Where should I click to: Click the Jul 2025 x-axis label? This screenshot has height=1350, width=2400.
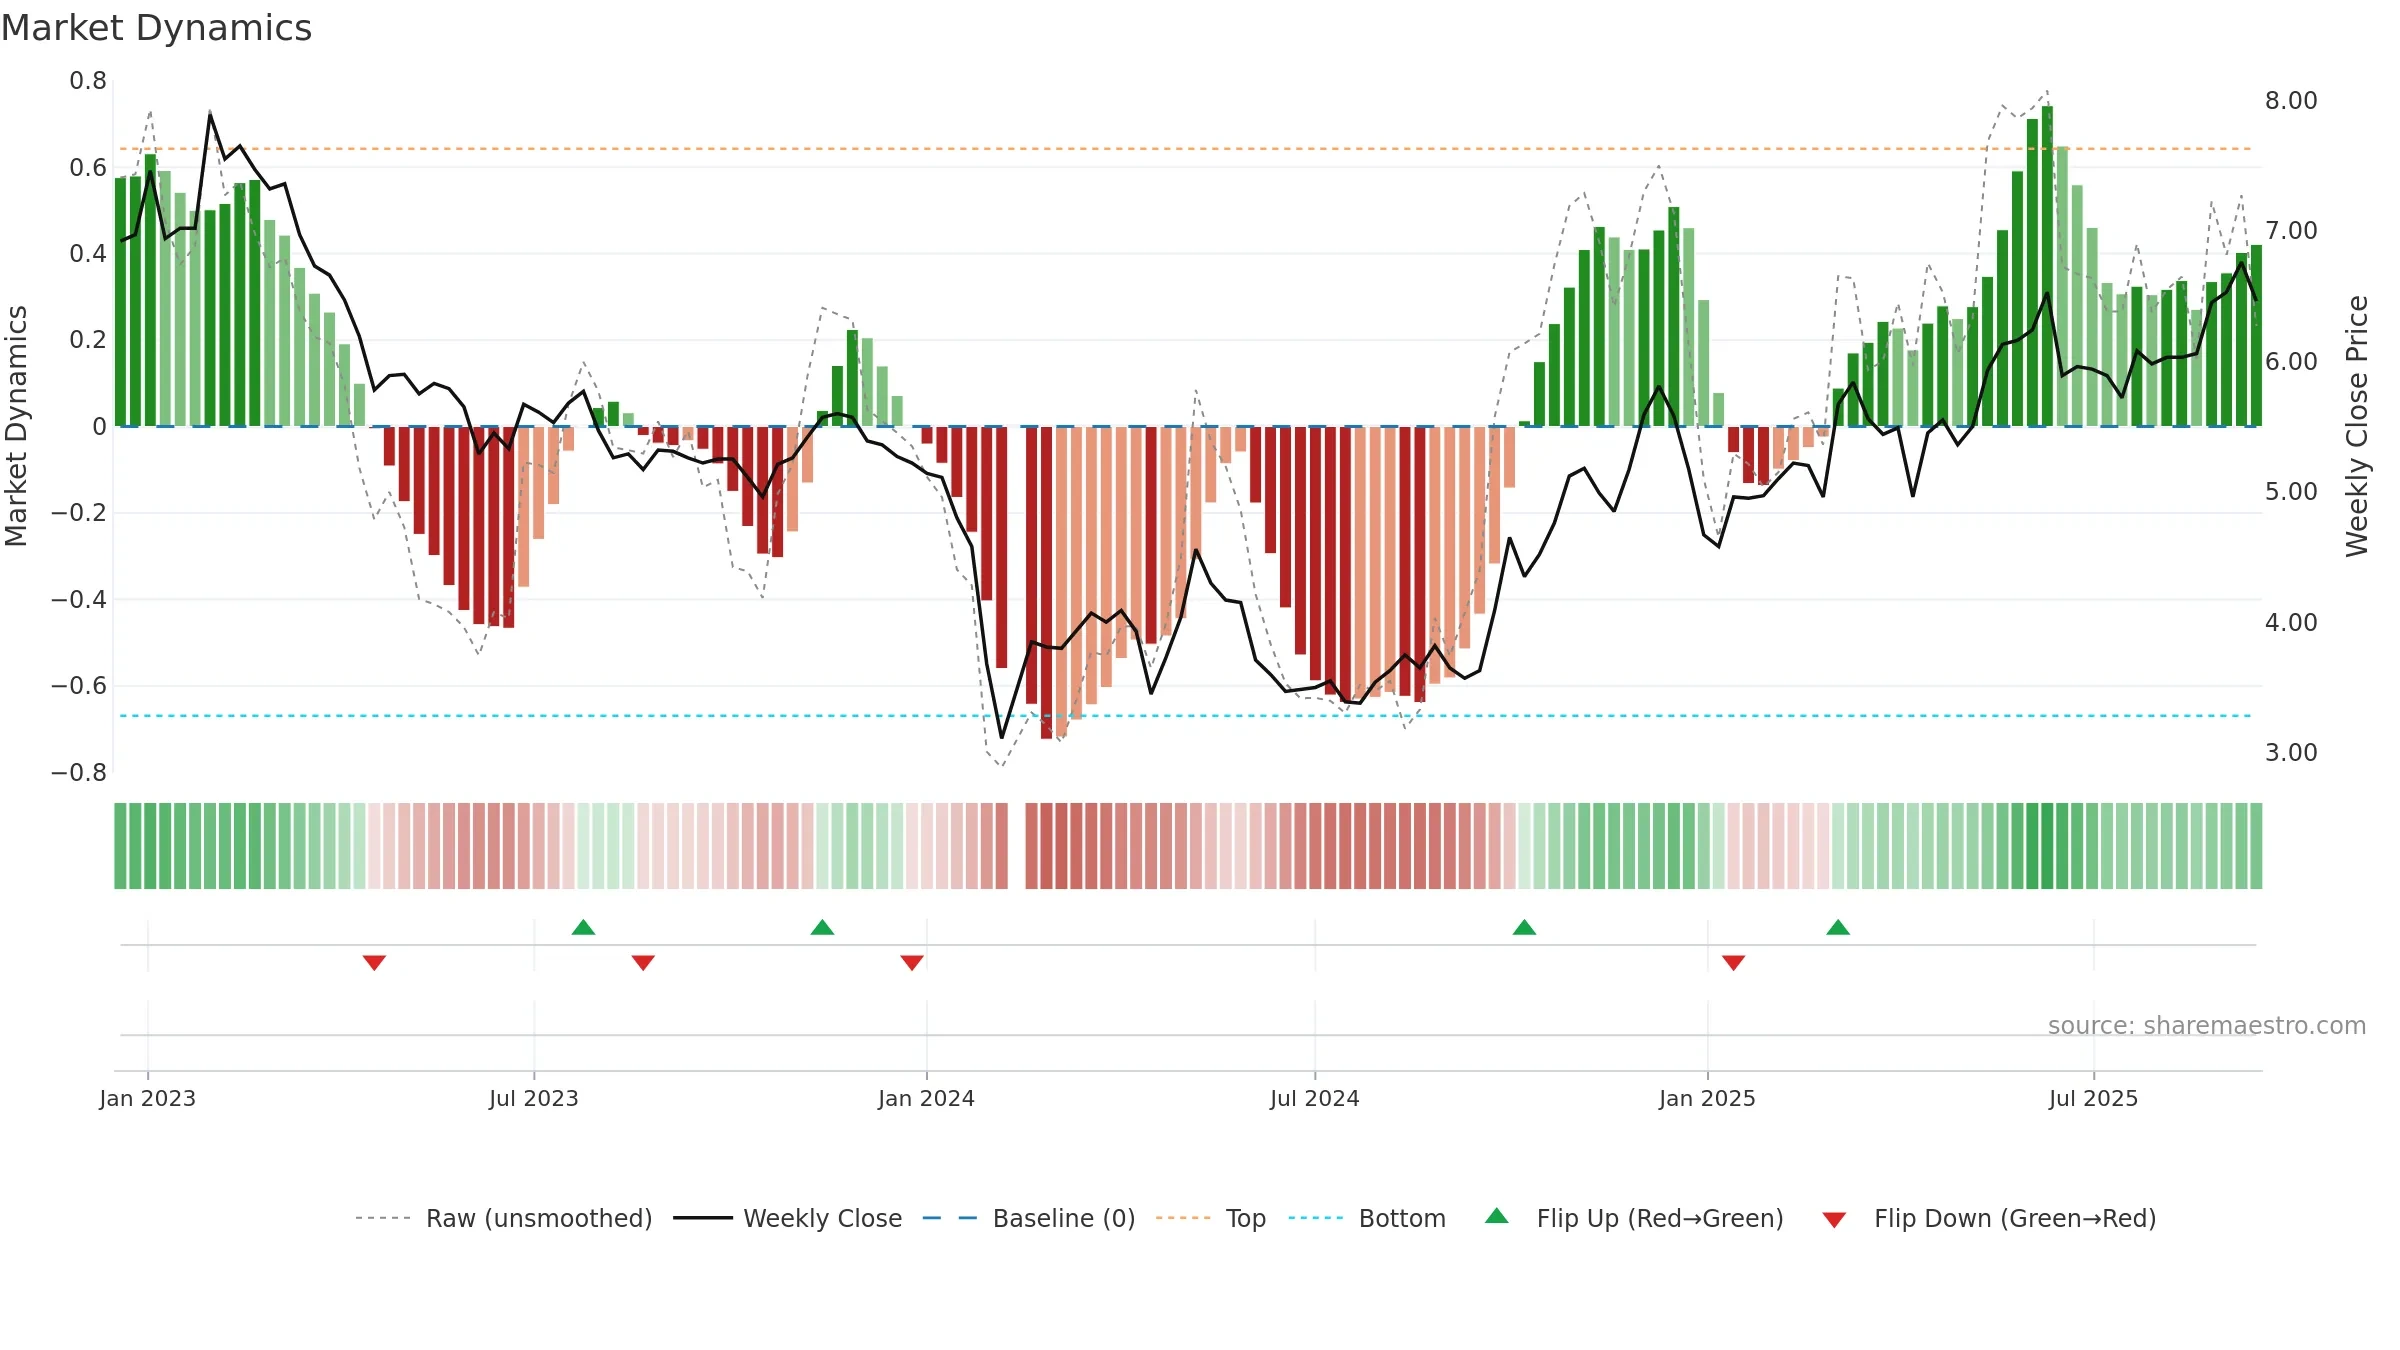[2094, 1098]
